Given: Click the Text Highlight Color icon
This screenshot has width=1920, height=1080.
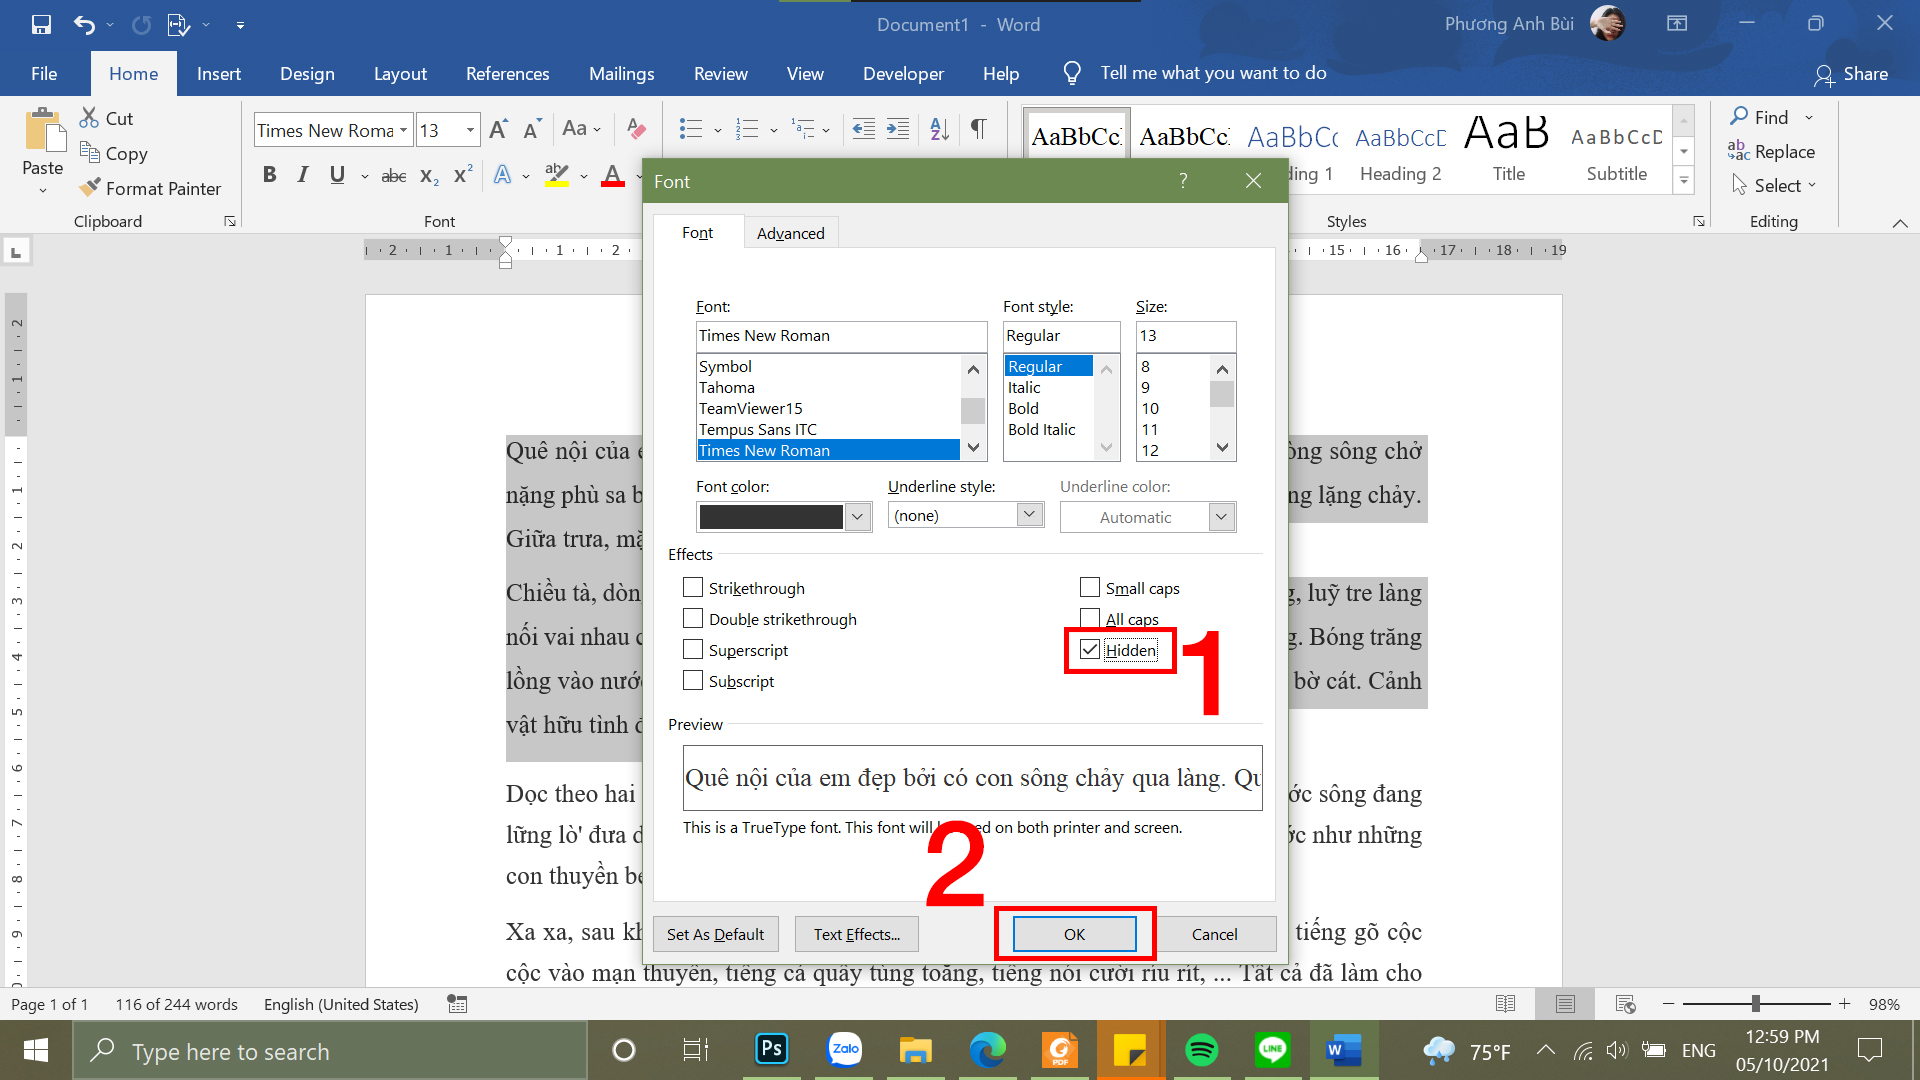Looking at the screenshot, I should coord(558,177).
